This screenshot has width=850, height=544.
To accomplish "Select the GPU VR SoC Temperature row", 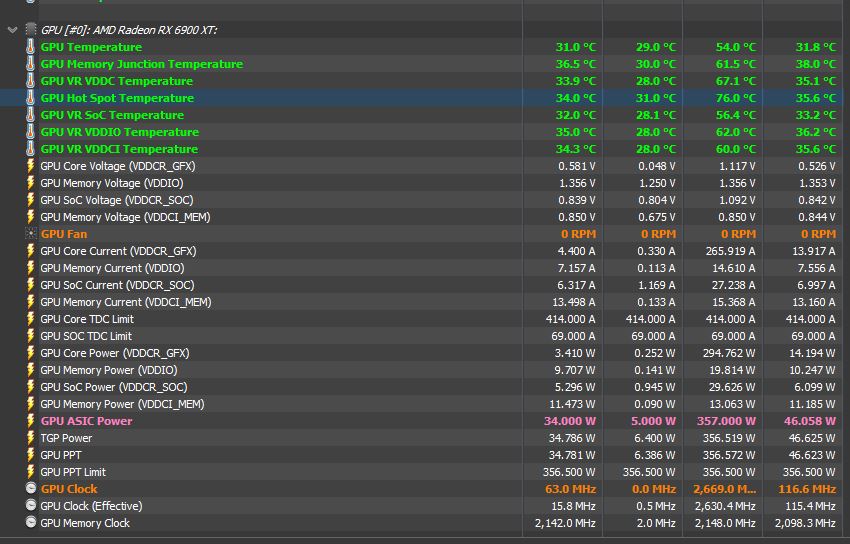I will click(x=421, y=114).
